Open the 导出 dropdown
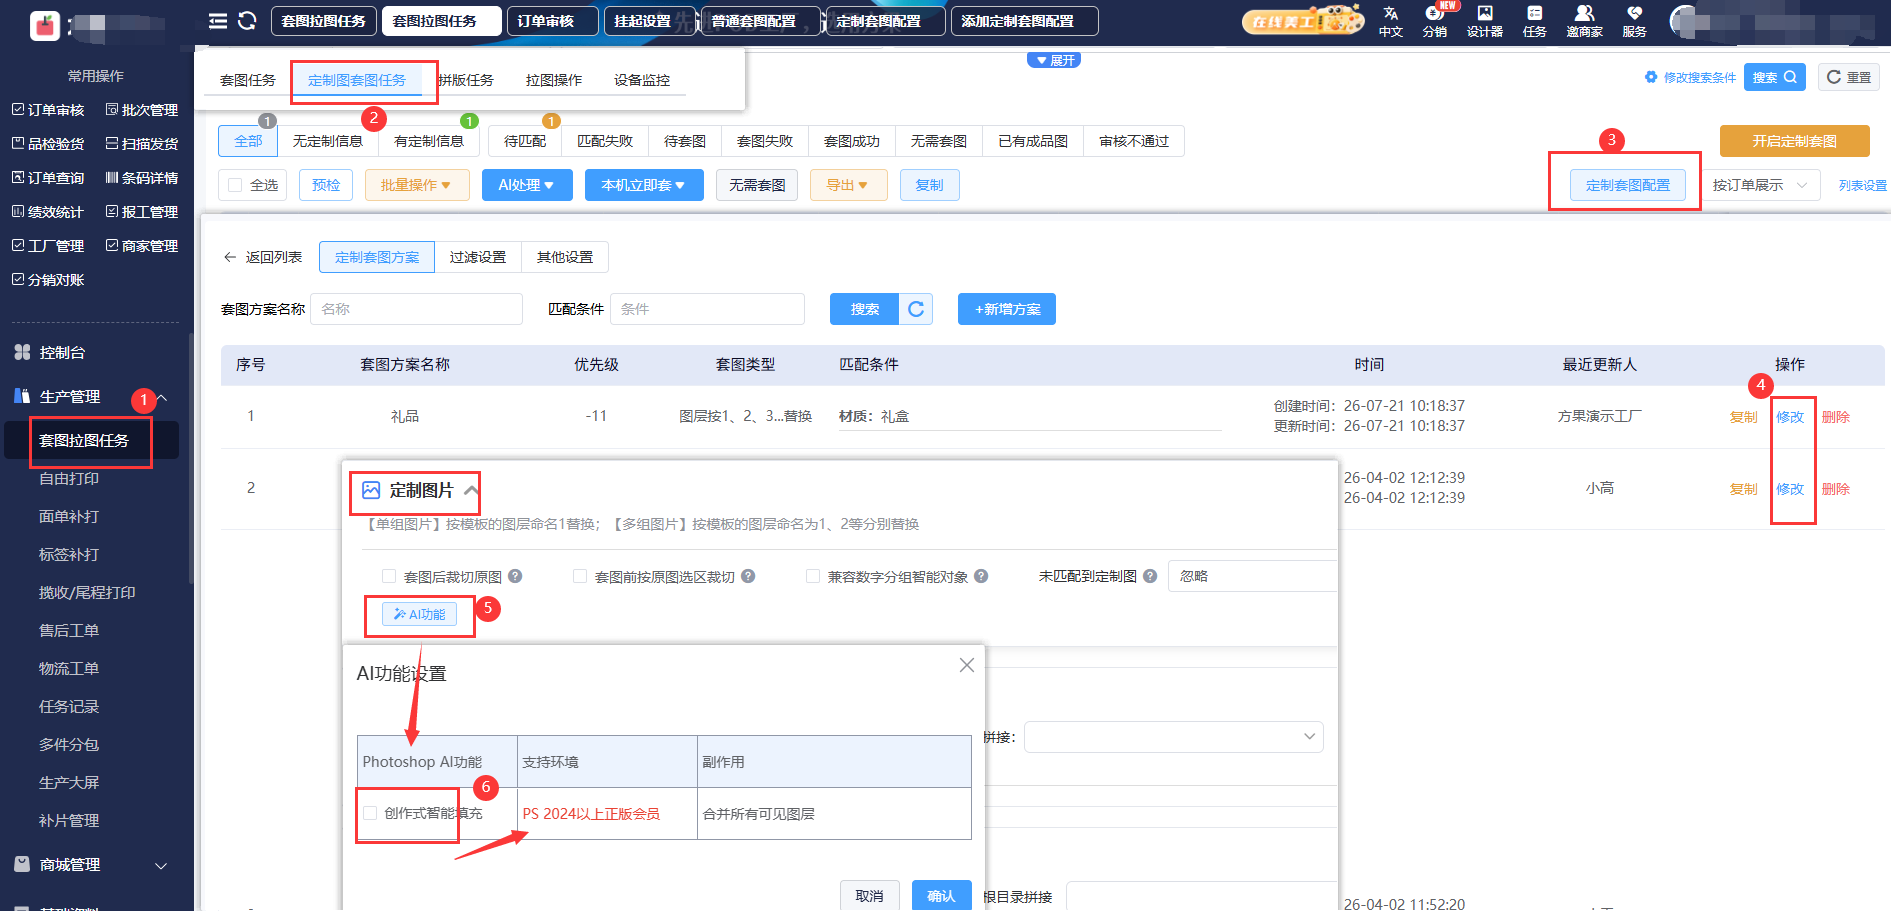Viewport: 1891px width, 911px height. (x=848, y=185)
